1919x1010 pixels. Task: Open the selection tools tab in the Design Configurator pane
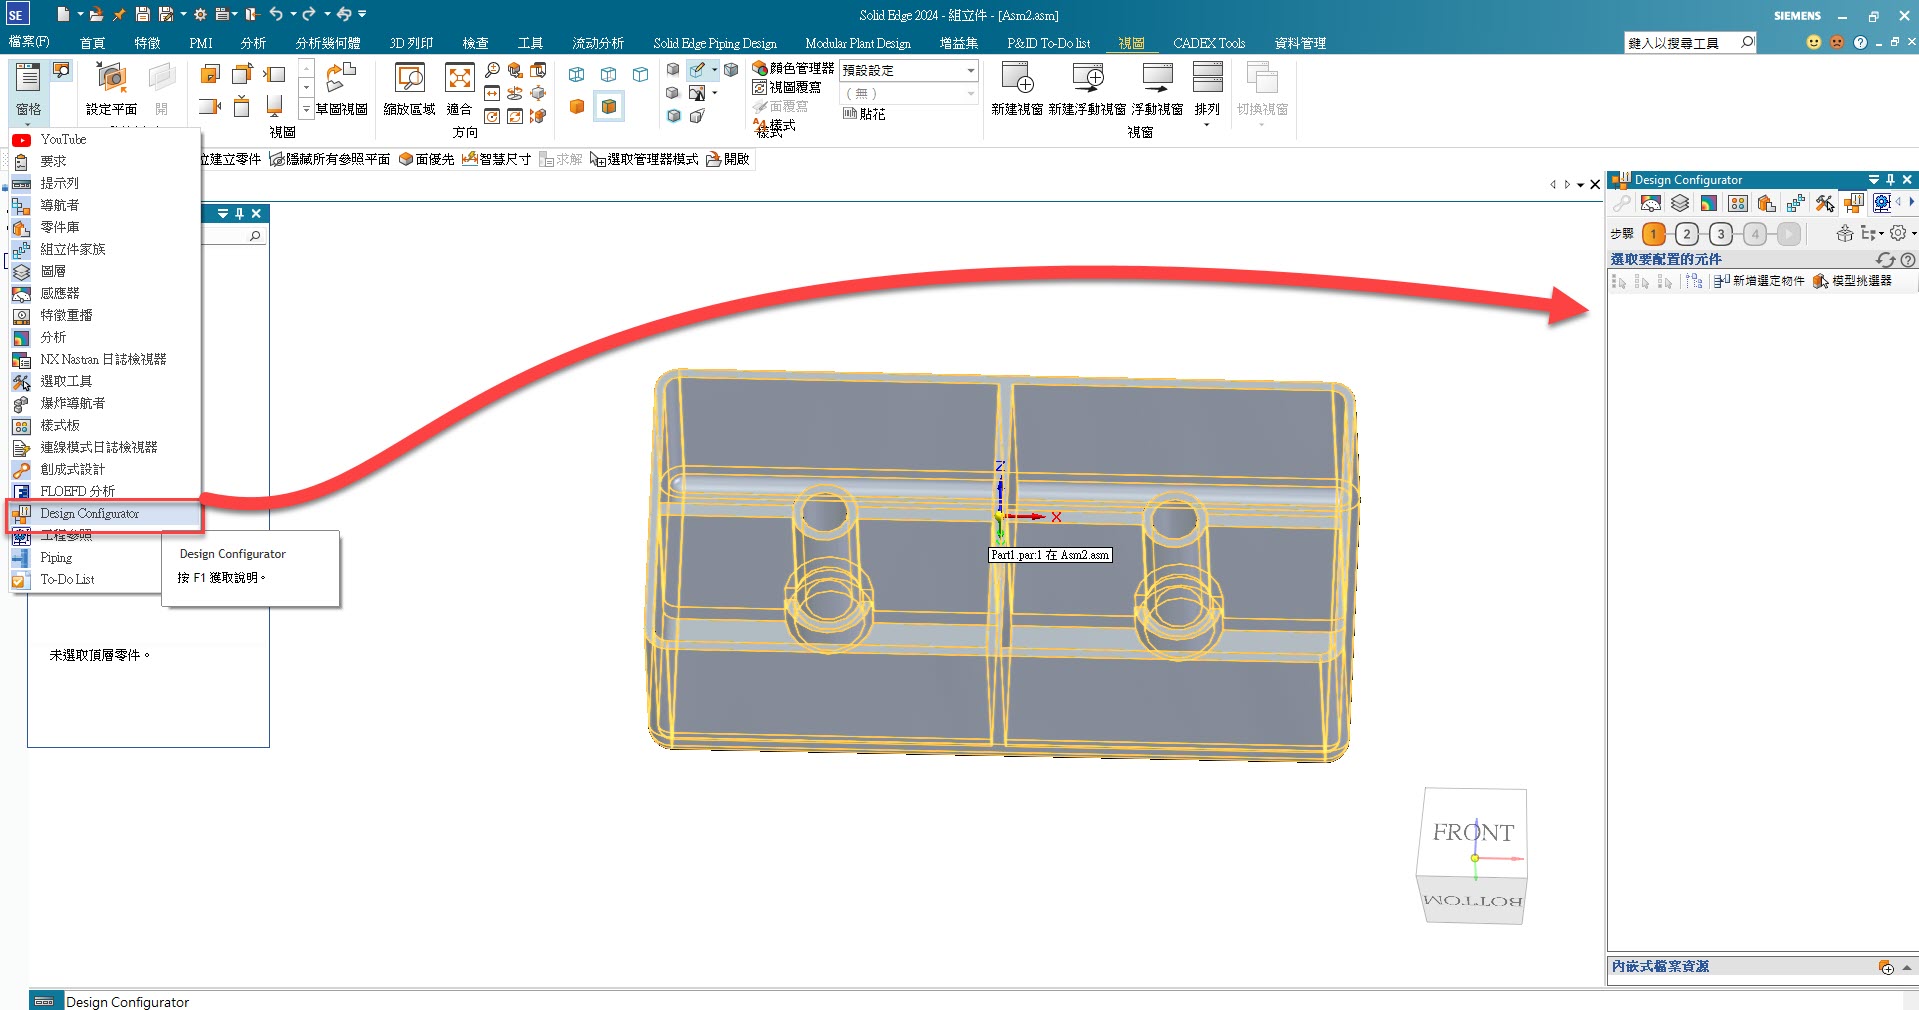coord(1825,203)
